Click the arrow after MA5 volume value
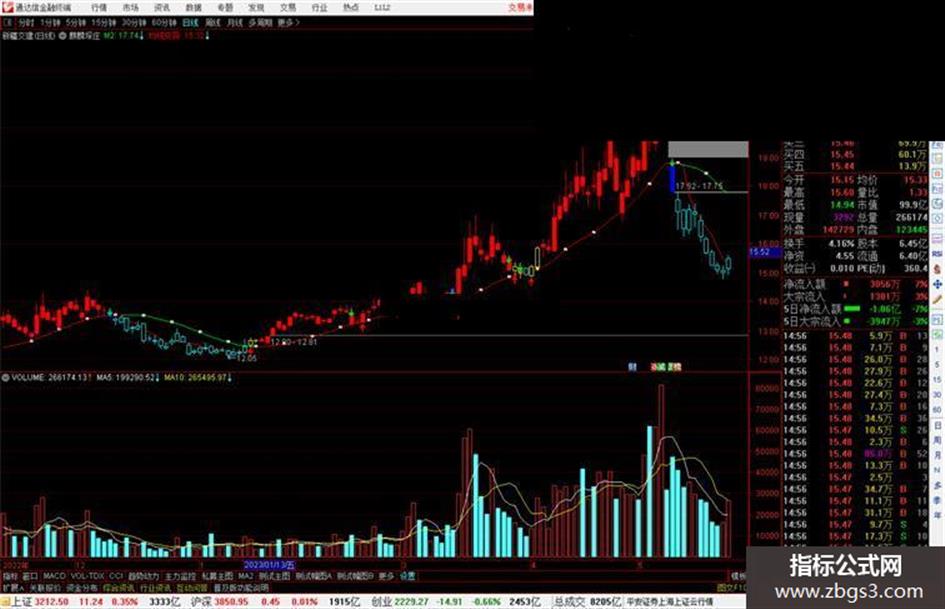The height and width of the screenshot is (609, 945). (x=159, y=378)
